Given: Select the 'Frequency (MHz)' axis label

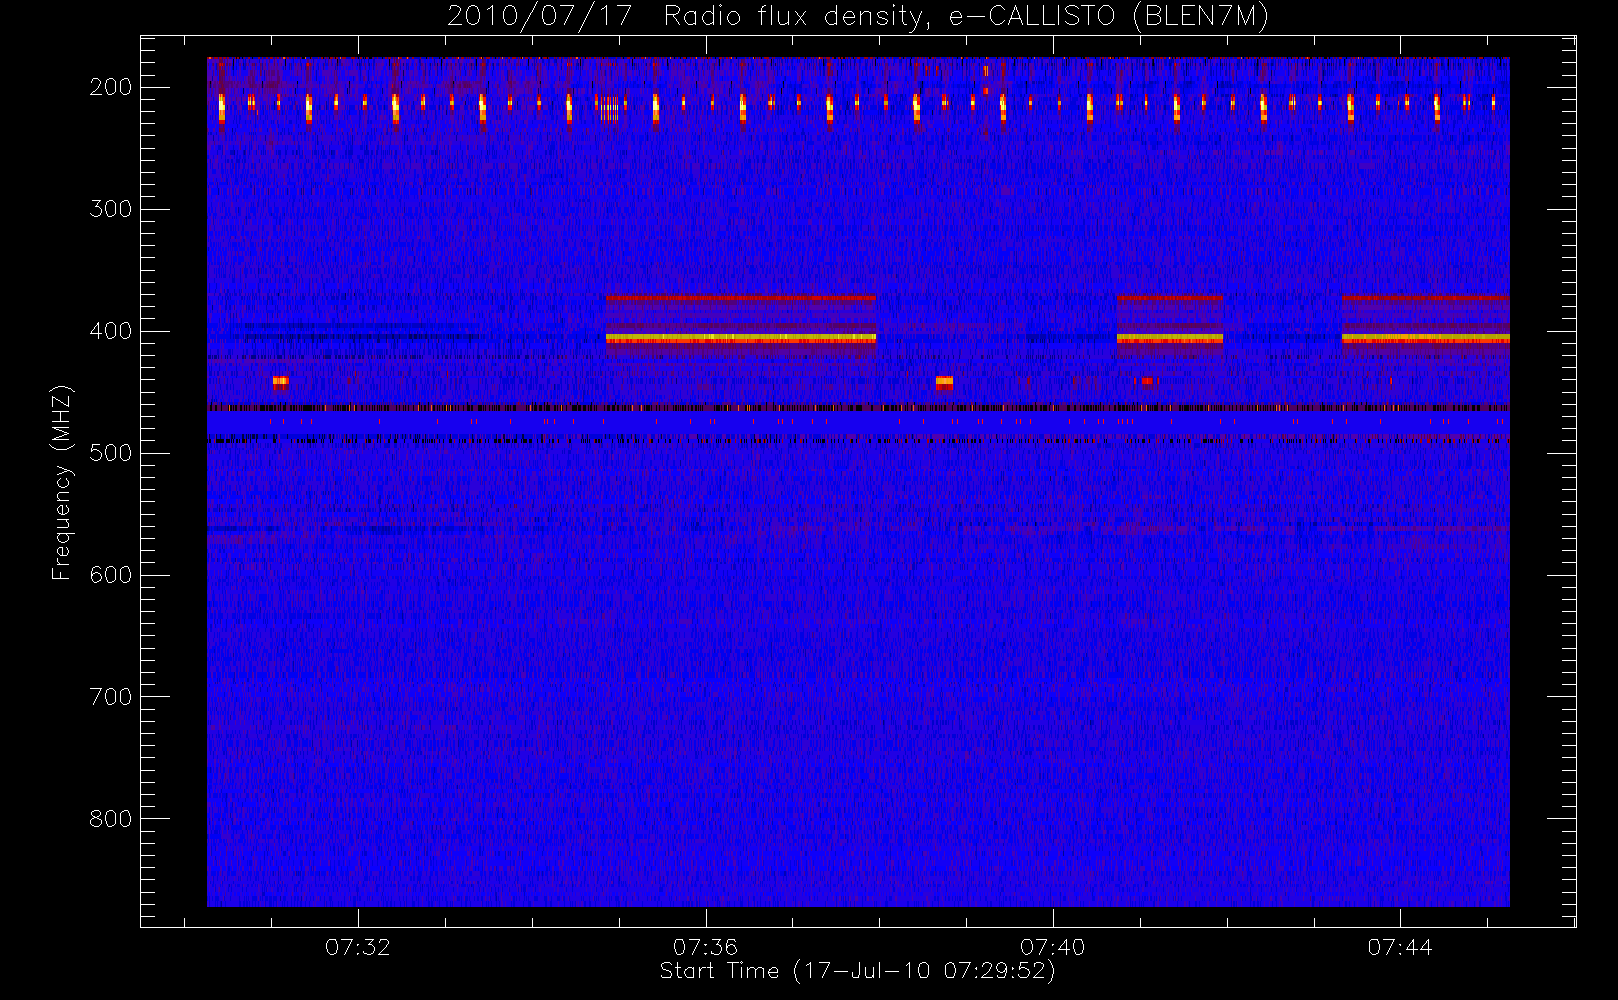Looking at the screenshot, I should [62, 482].
